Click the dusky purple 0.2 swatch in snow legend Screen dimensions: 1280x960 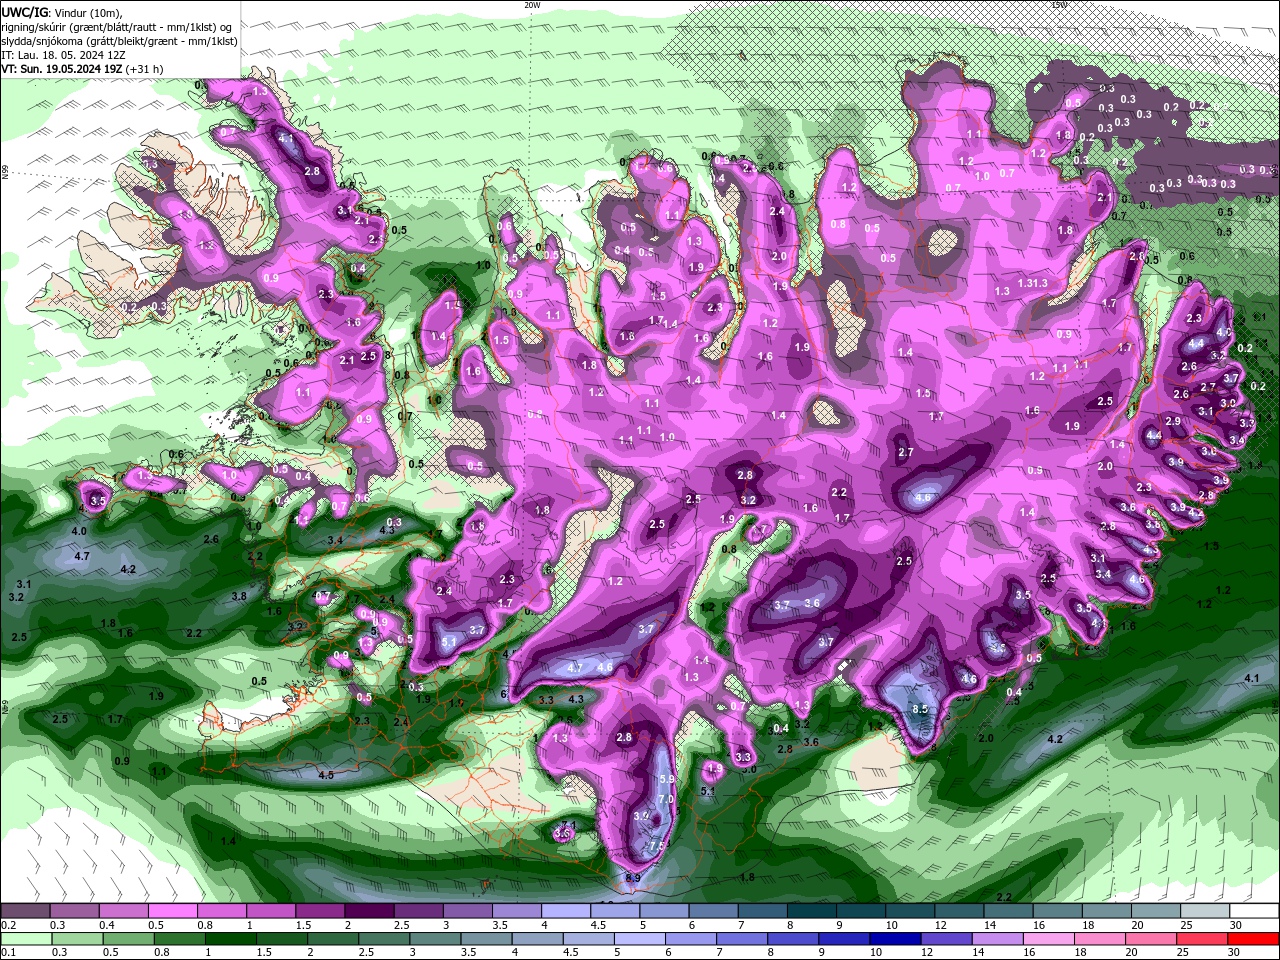tap(24, 911)
